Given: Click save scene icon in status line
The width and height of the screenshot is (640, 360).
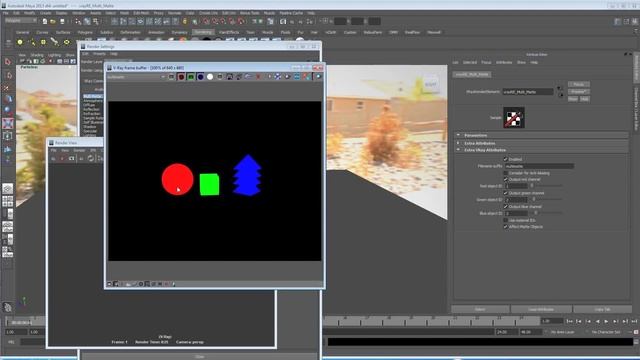Looking at the screenshot, I should point(62,21).
